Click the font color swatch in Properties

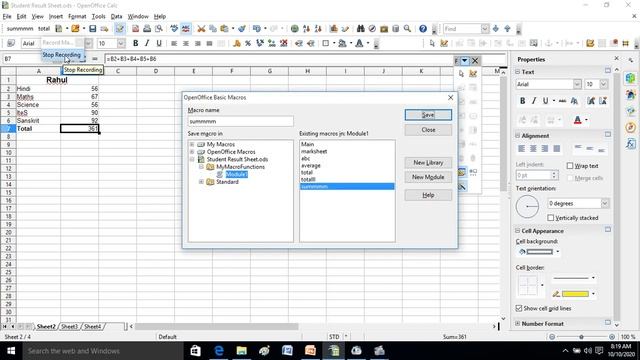(x=577, y=120)
